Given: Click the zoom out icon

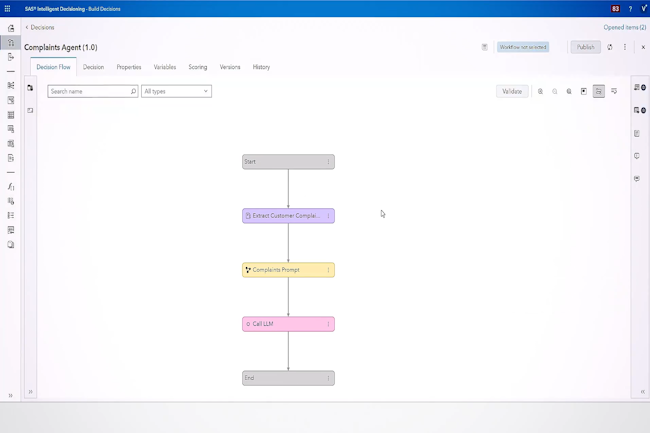Looking at the screenshot, I should 555,91.
